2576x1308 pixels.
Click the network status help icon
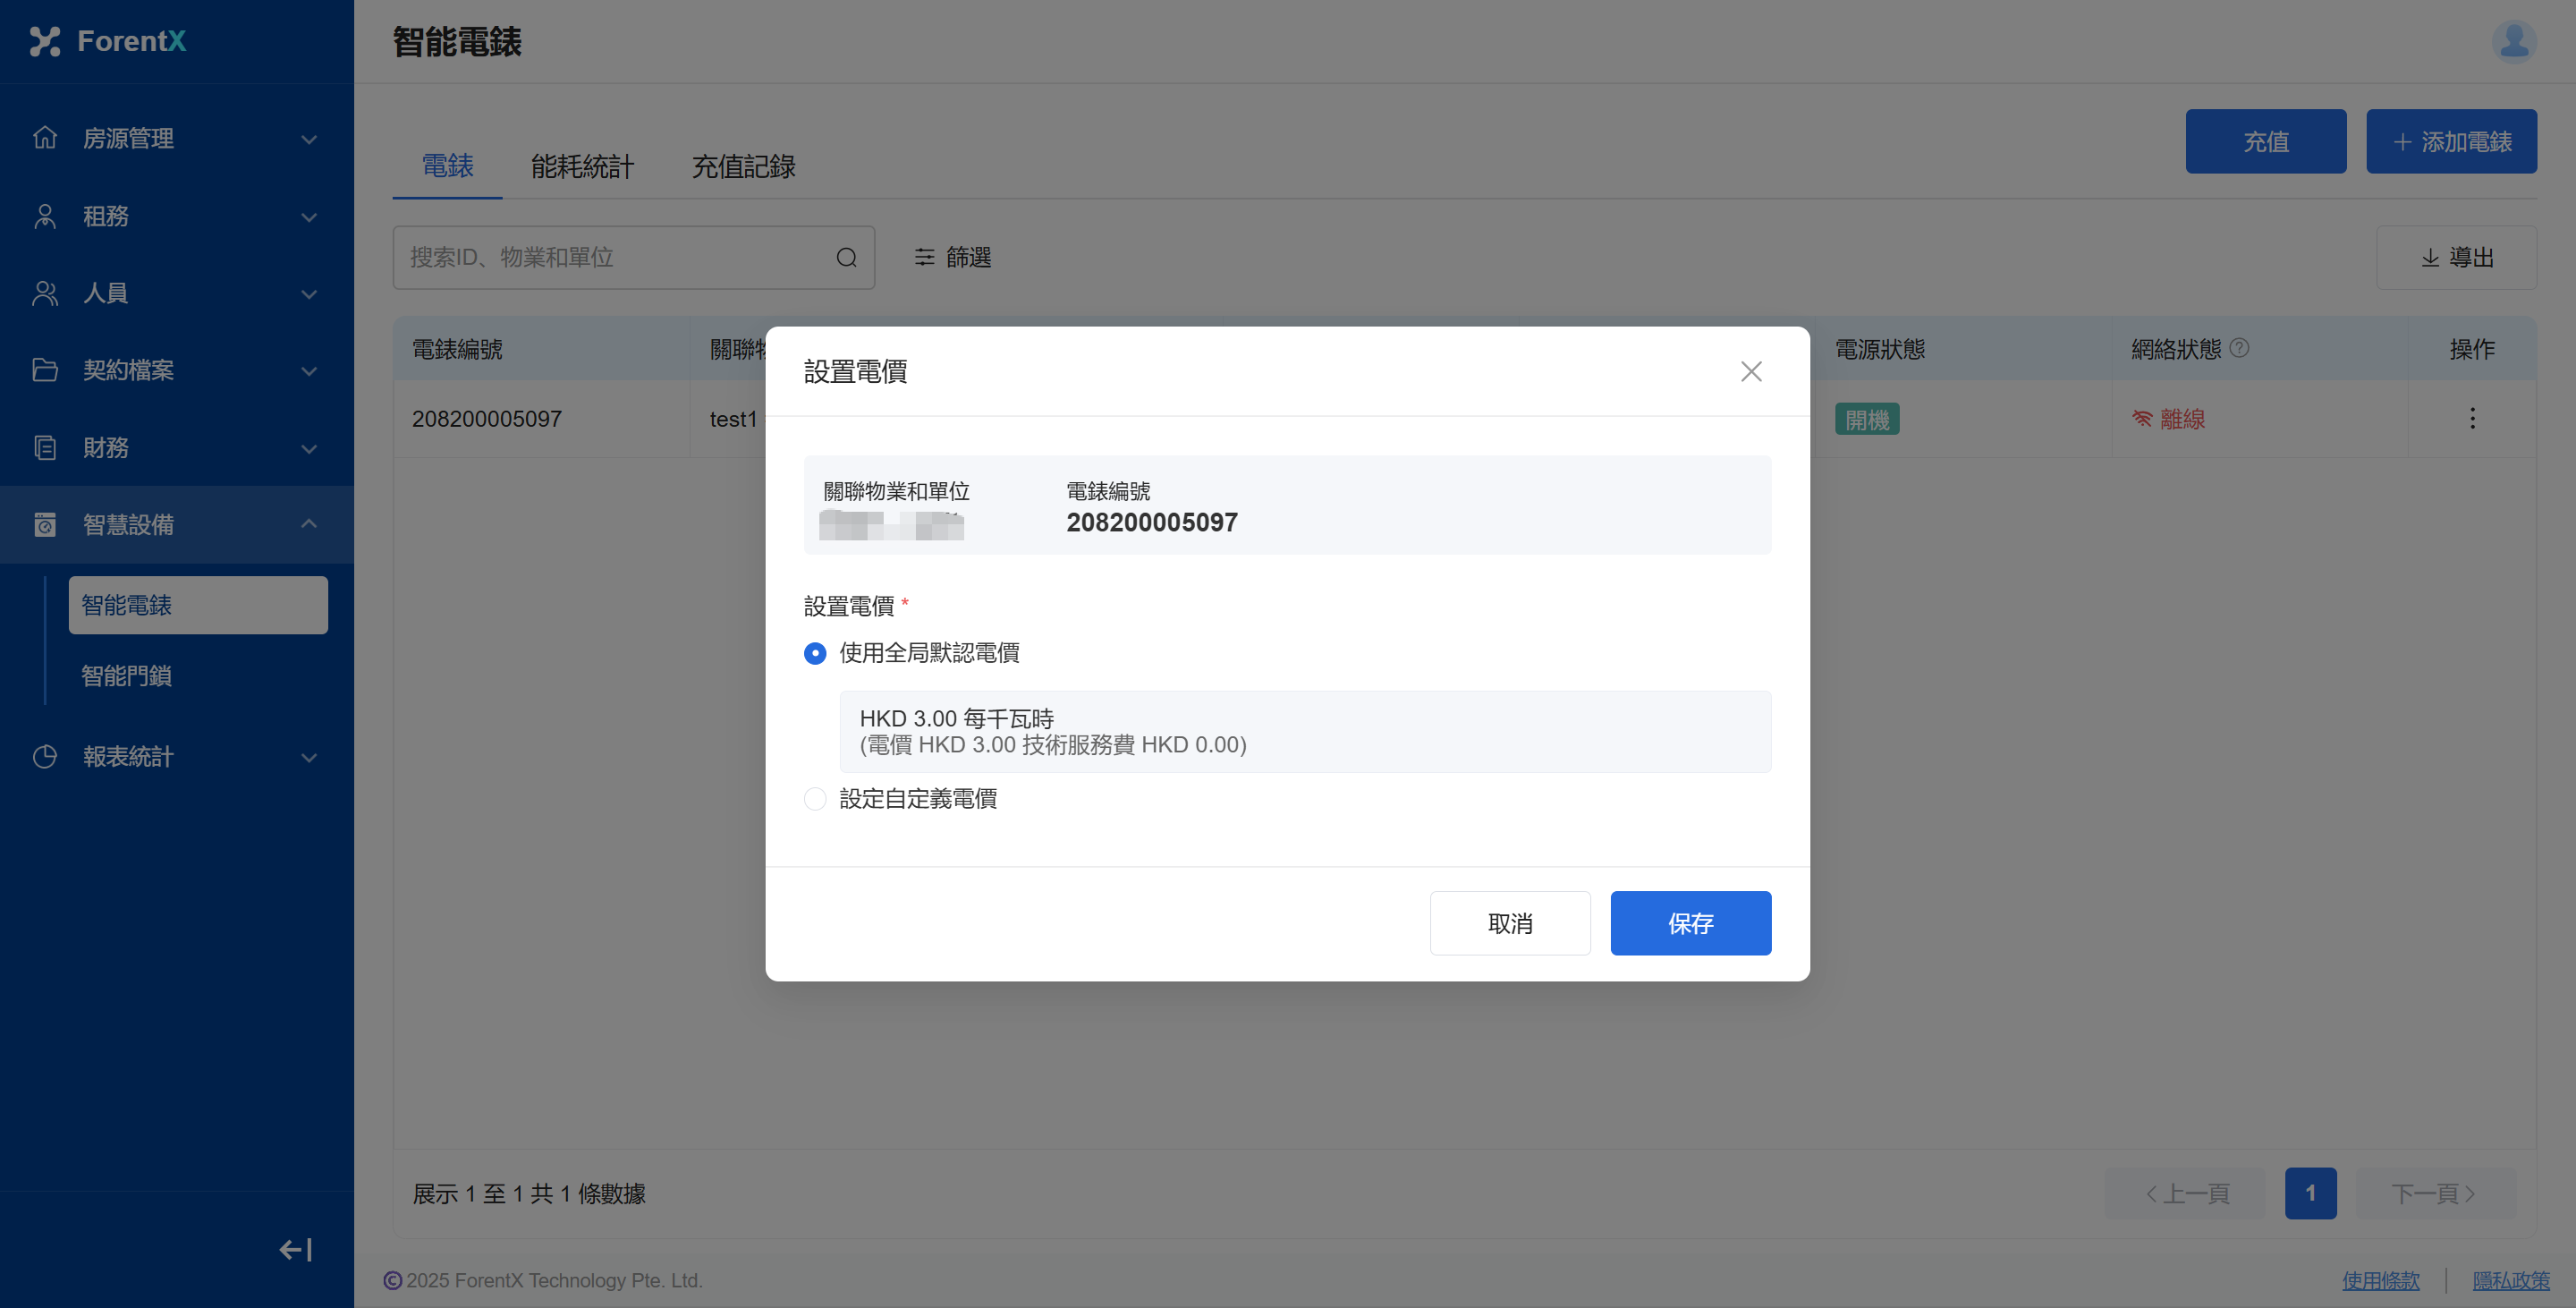2240,348
